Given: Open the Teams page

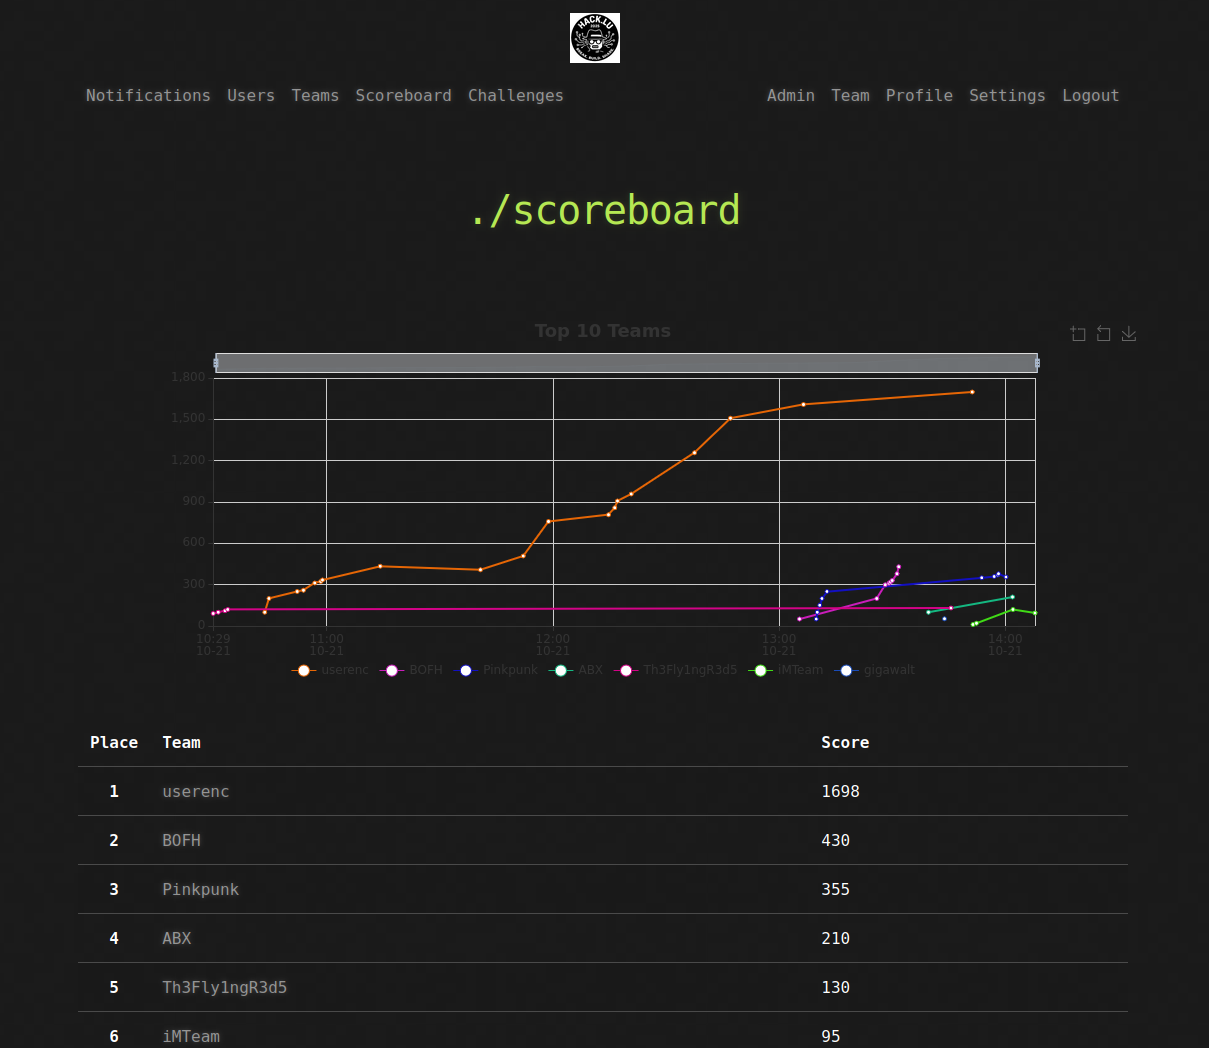Looking at the screenshot, I should [315, 95].
